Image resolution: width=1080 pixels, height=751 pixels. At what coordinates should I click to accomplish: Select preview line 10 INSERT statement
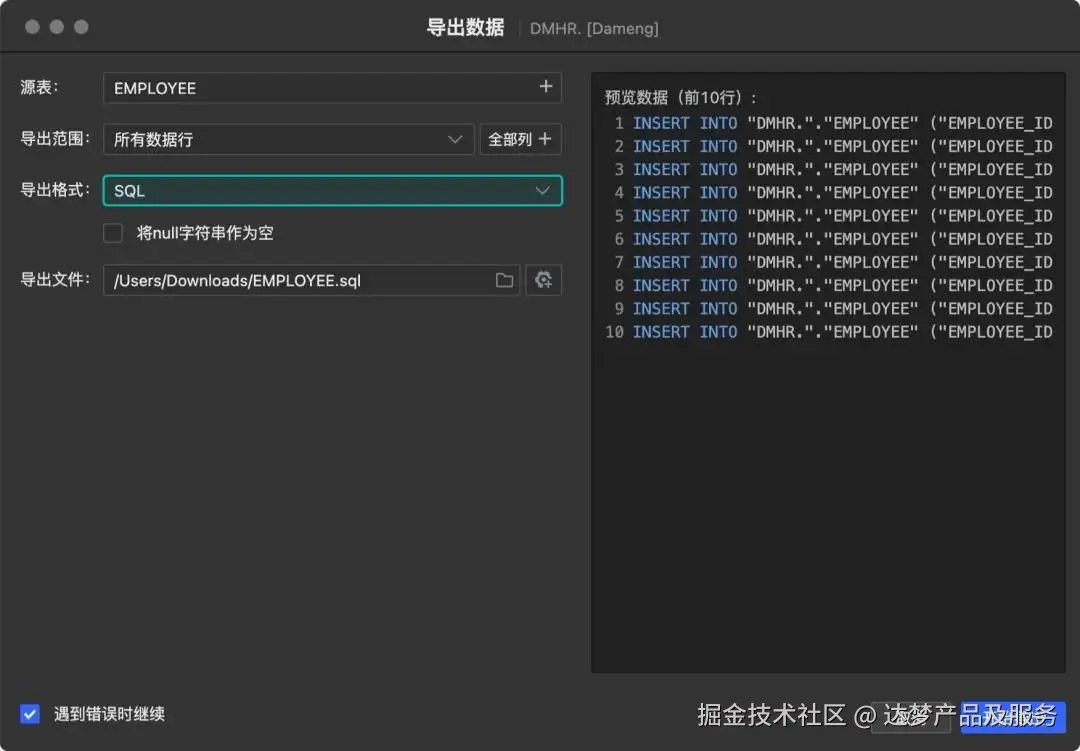842,332
